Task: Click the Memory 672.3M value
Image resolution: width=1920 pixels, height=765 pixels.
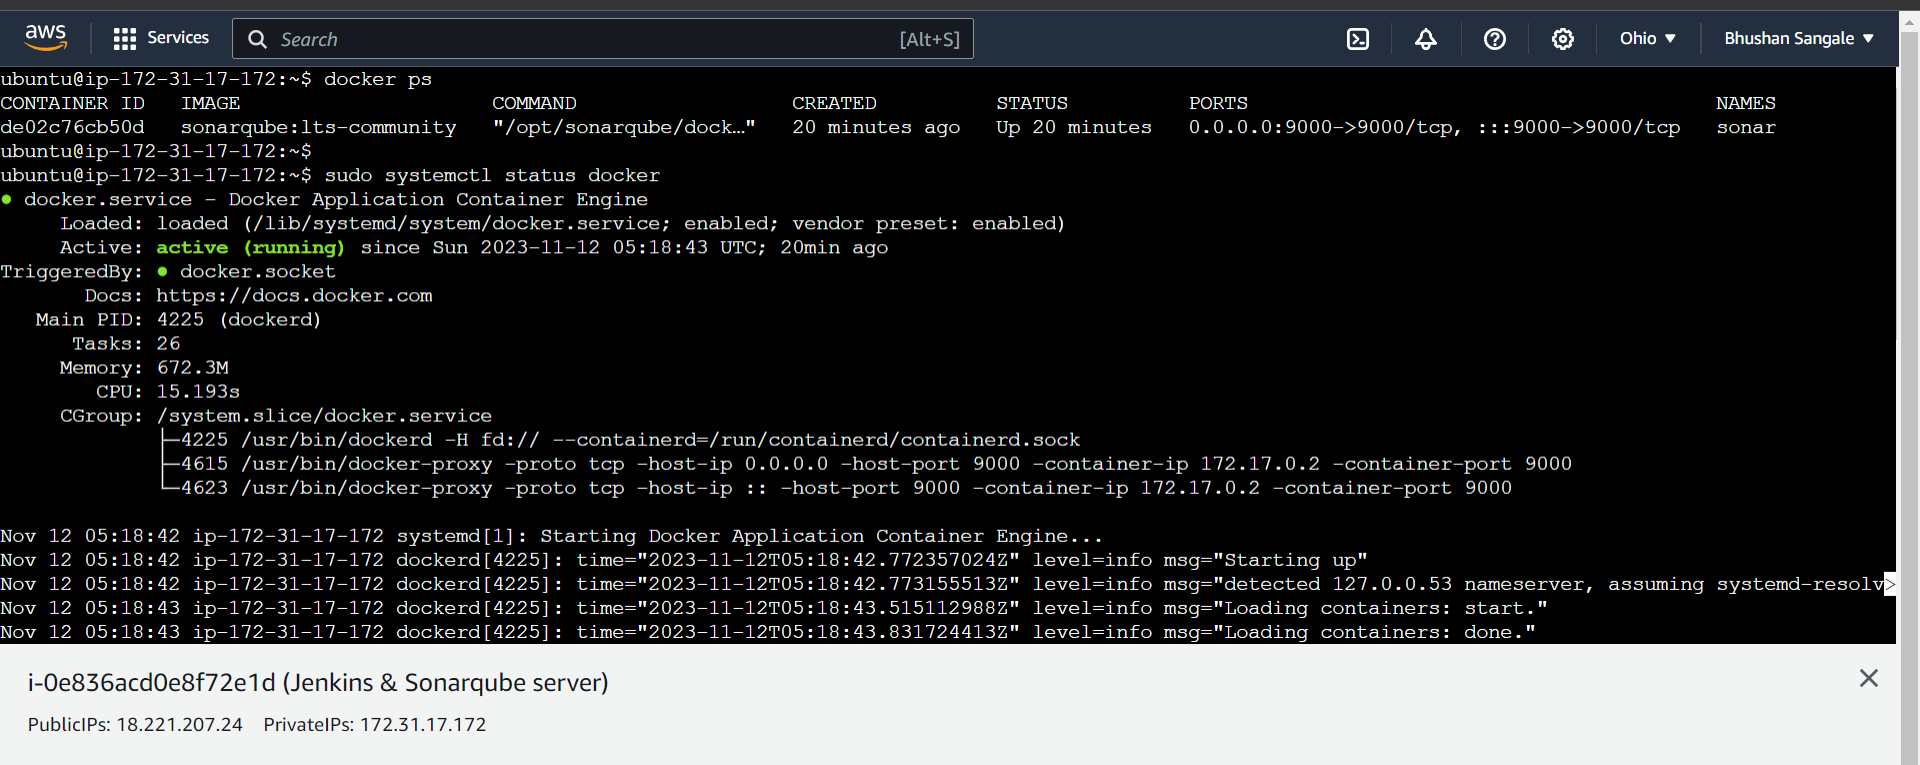Action: click(x=193, y=368)
